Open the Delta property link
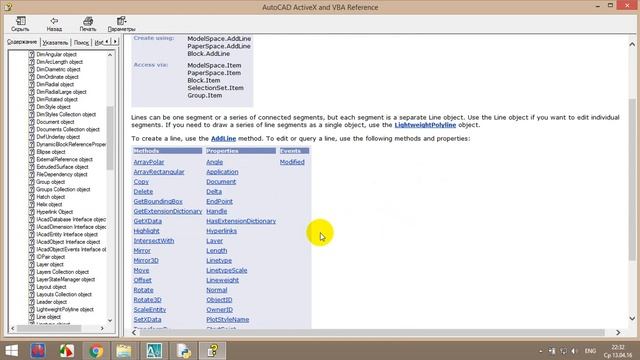640x360 pixels. pos(214,191)
